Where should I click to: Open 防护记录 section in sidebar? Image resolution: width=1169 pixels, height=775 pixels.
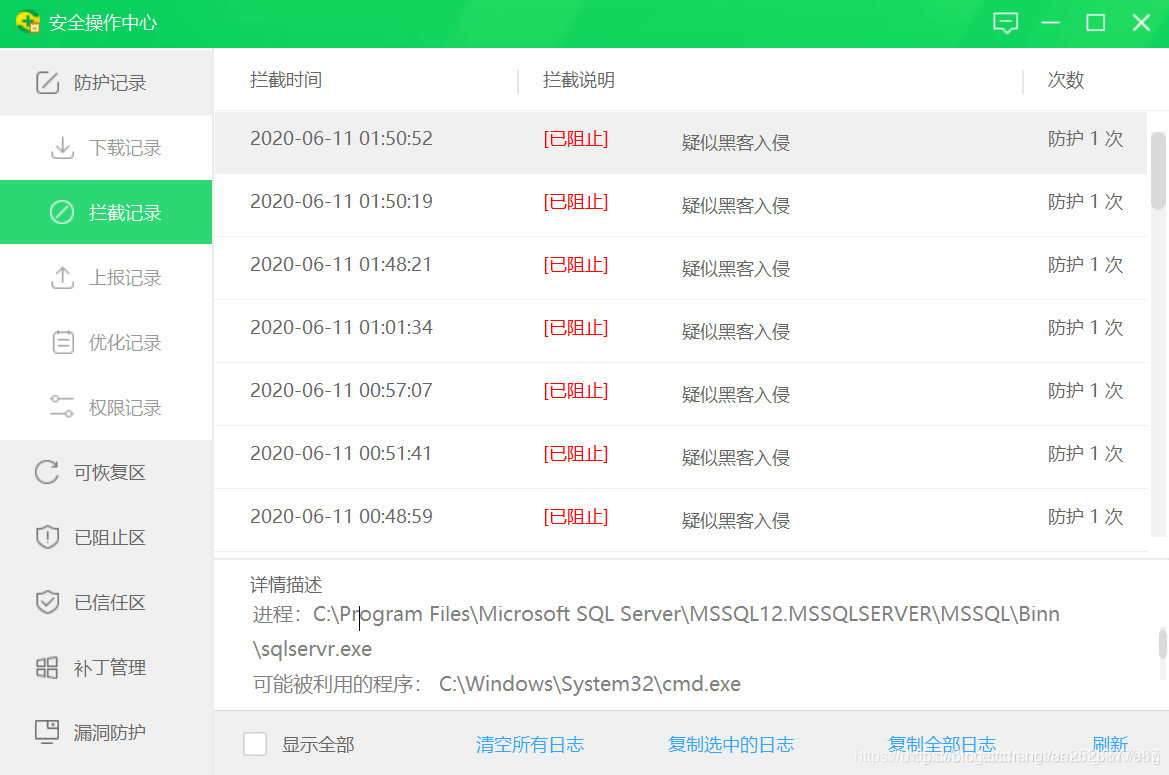(x=106, y=83)
